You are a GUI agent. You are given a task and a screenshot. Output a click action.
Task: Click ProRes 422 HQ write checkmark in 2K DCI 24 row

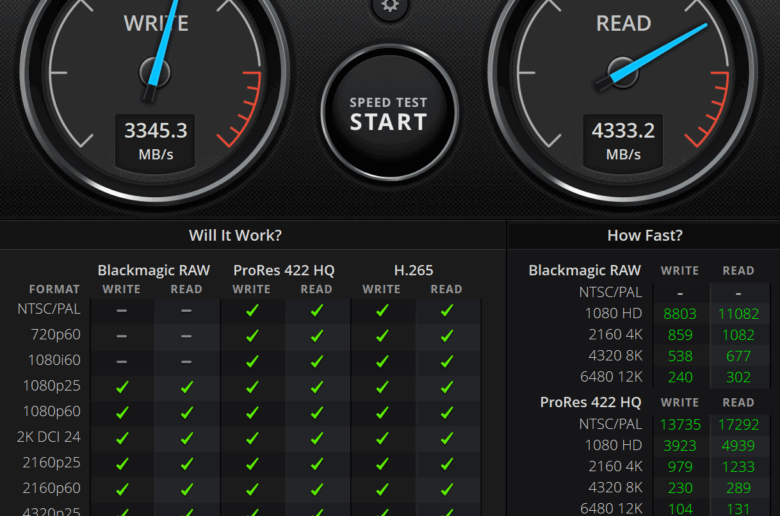[x=252, y=438]
